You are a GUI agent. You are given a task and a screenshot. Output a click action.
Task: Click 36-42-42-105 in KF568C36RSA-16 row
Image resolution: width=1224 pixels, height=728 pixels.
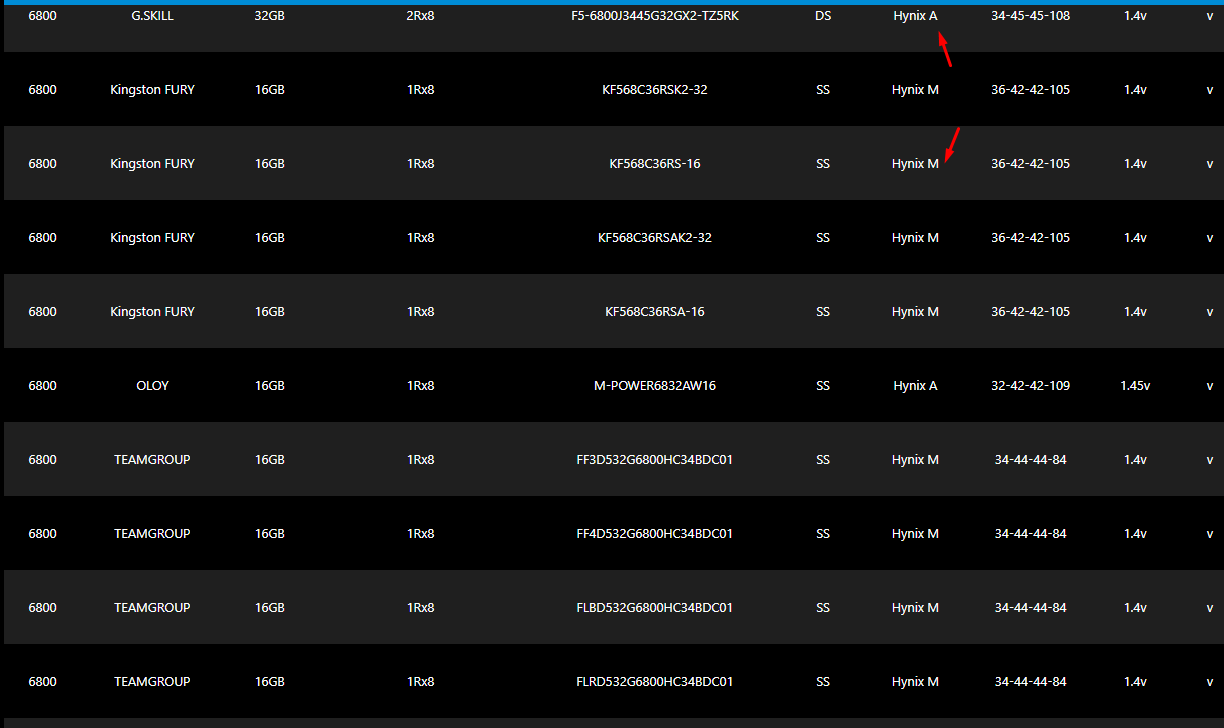coord(1030,312)
